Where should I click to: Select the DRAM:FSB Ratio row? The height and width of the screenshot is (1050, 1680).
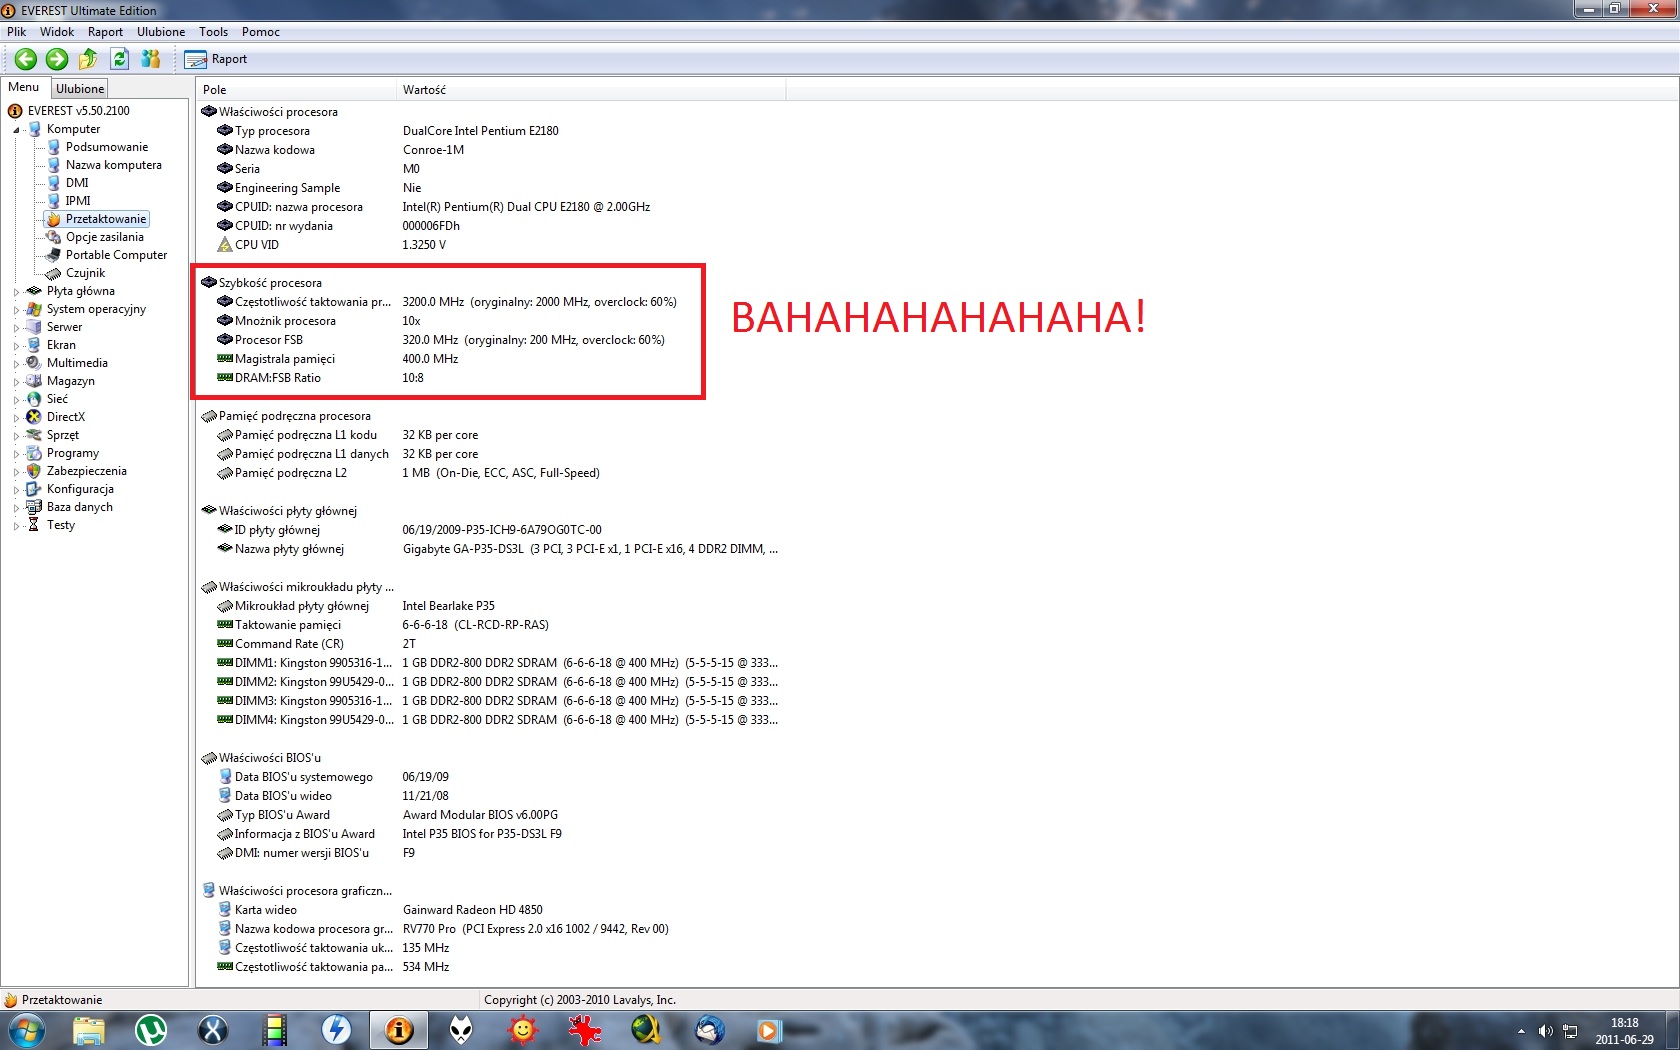tap(490, 378)
